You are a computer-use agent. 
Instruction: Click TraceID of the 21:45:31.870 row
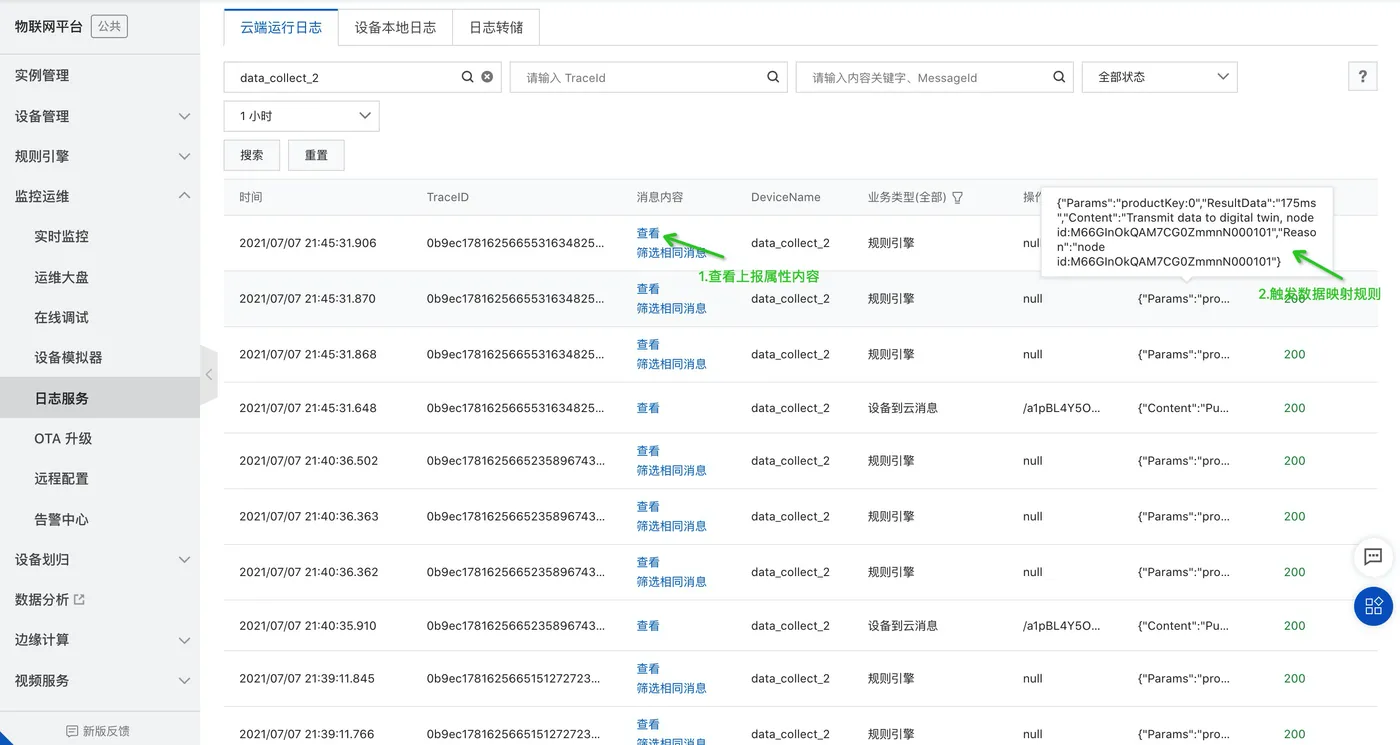pos(516,299)
